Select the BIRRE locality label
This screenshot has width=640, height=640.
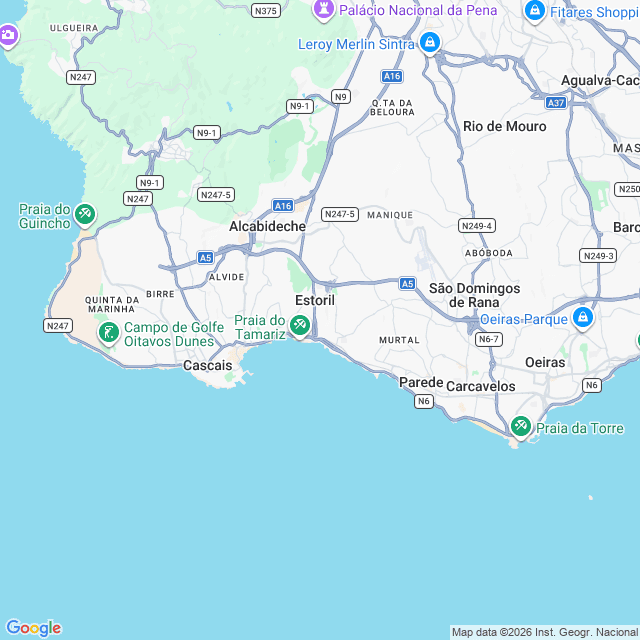(160, 294)
